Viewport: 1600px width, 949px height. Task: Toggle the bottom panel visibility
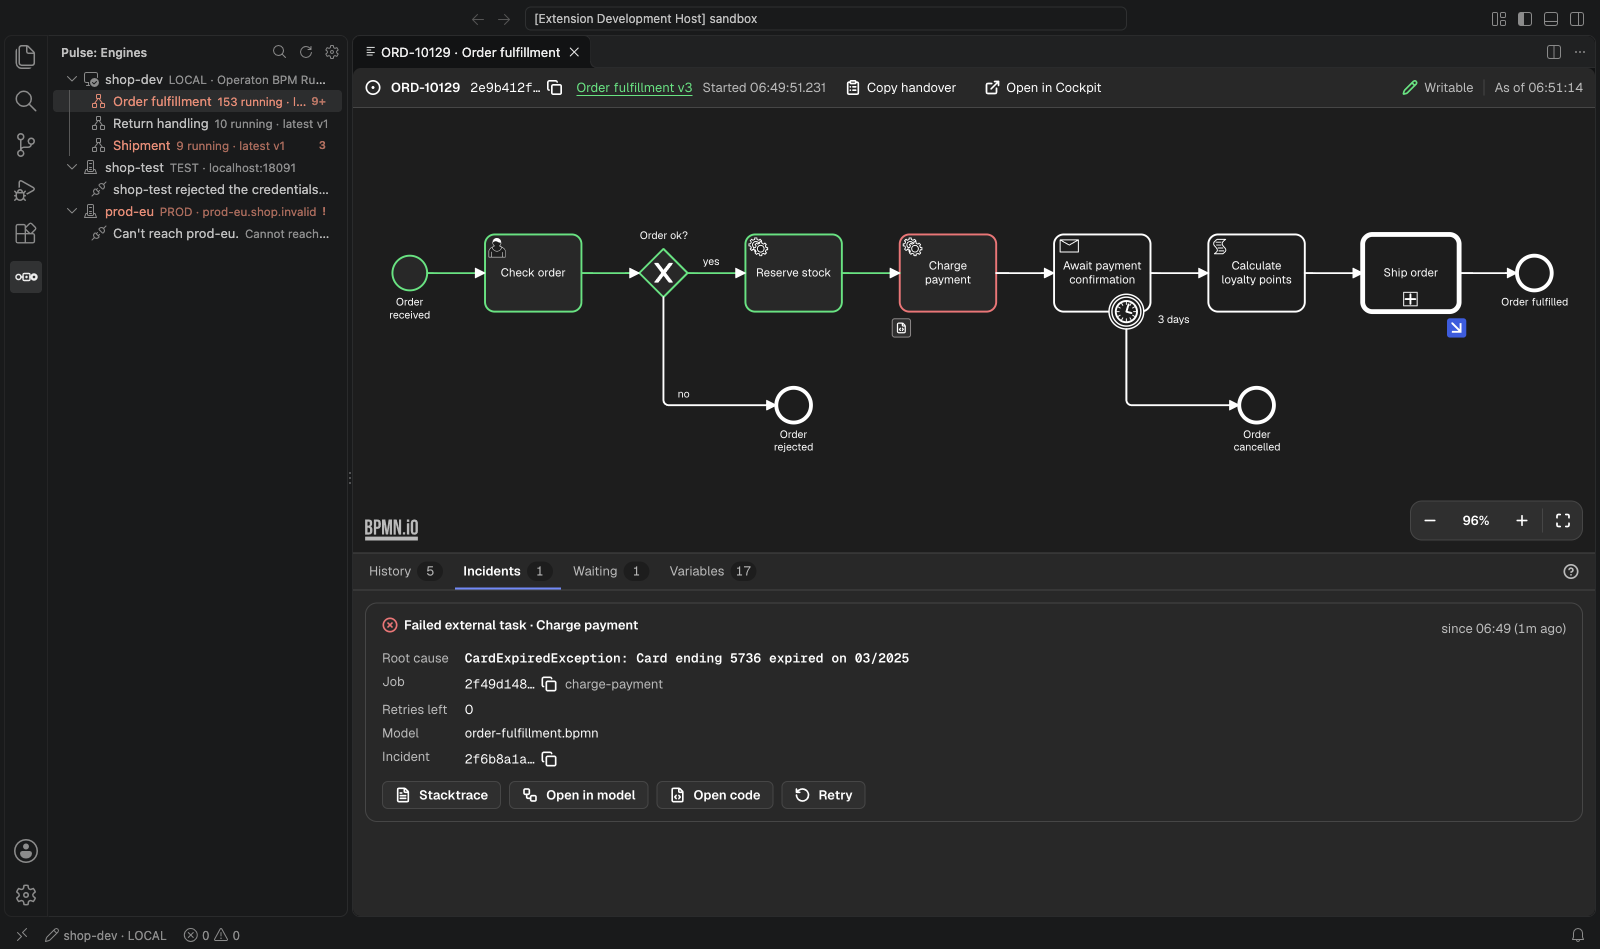tap(1551, 19)
